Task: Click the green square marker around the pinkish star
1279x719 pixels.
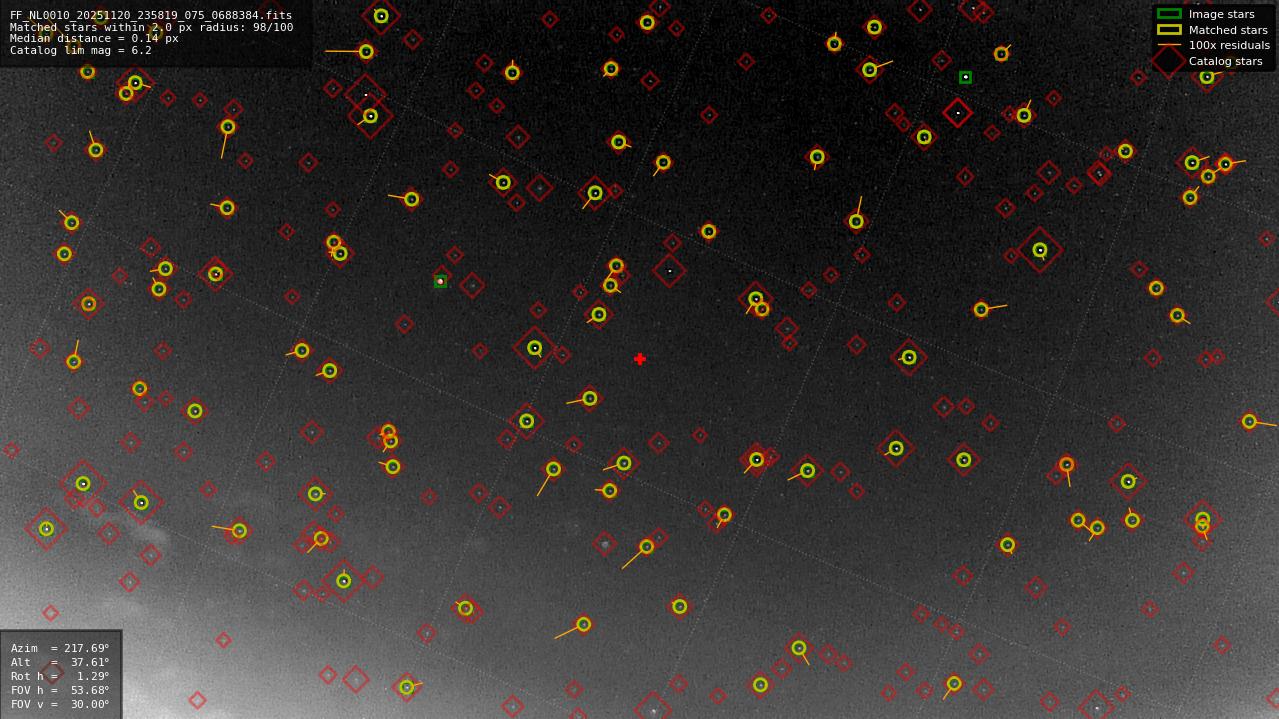Action: click(440, 281)
